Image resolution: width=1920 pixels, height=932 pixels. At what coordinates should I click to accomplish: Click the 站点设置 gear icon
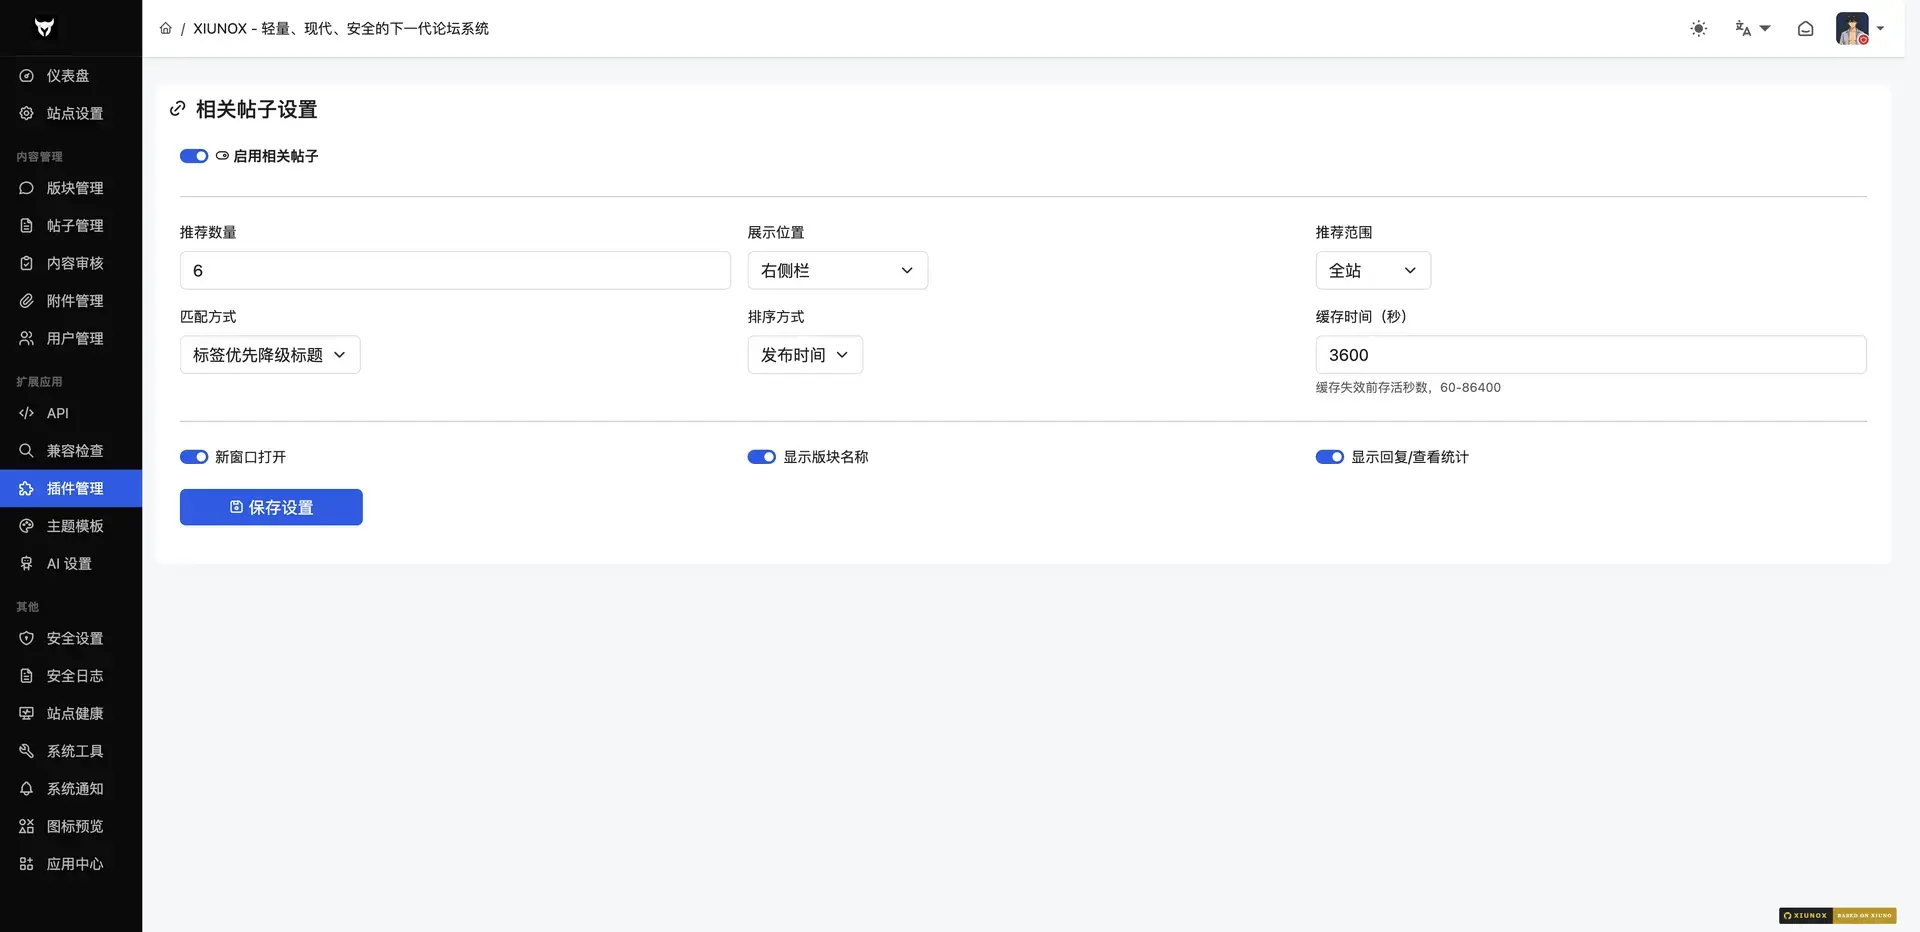tap(27, 113)
